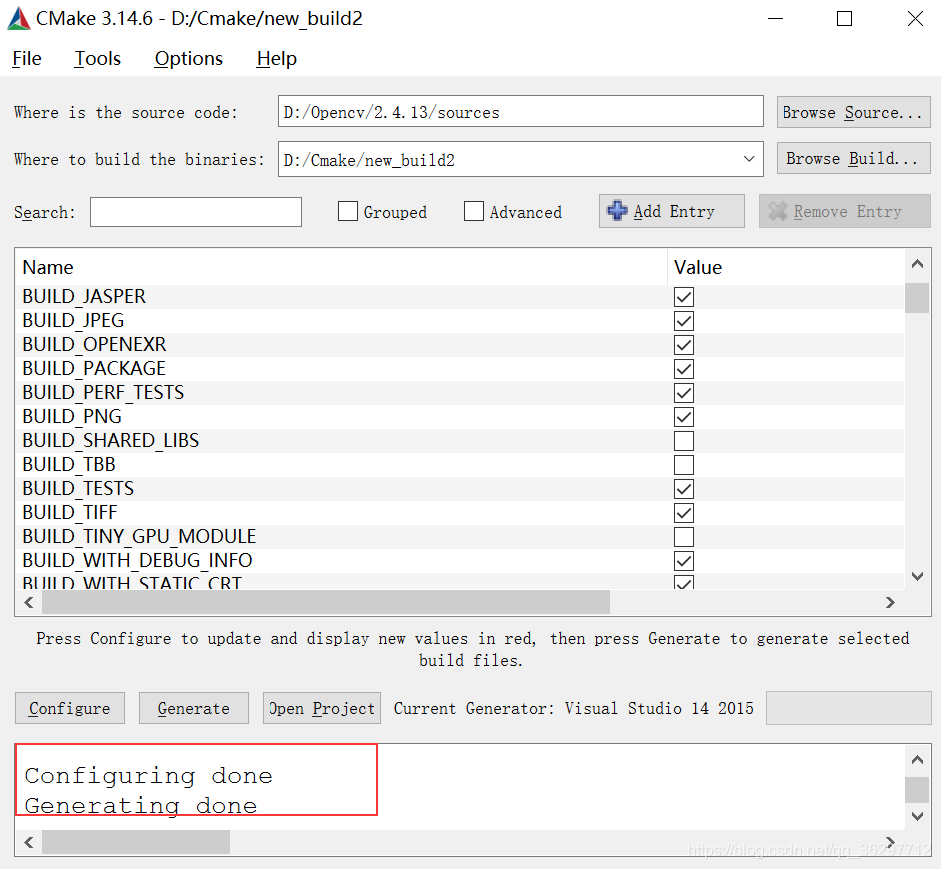The width and height of the screenshot is (941, 869).
Task: Click the cache list scroll-left arrow
Action: coord(28,603)
